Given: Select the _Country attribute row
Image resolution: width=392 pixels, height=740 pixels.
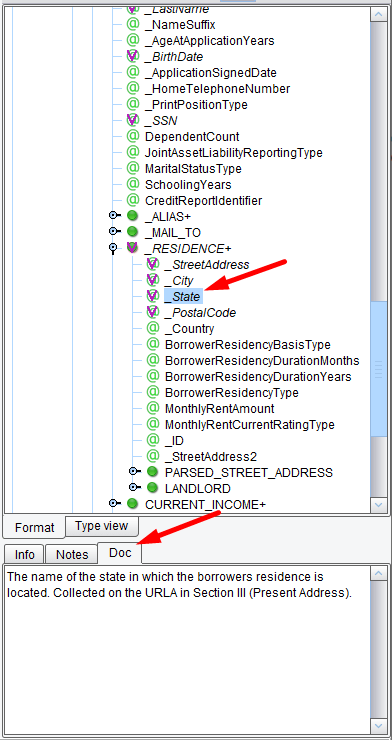Looking at the screenshot, I should coord(189,328).
